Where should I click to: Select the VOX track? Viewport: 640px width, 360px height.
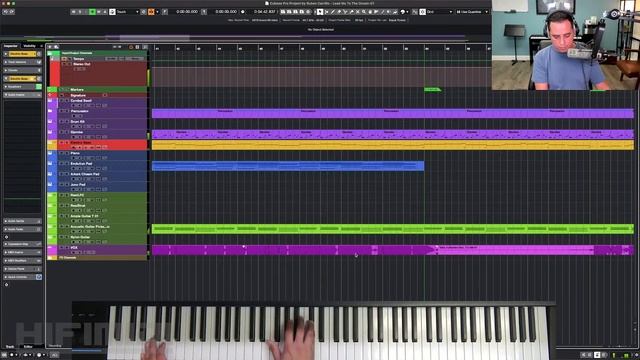pos(98,250)
